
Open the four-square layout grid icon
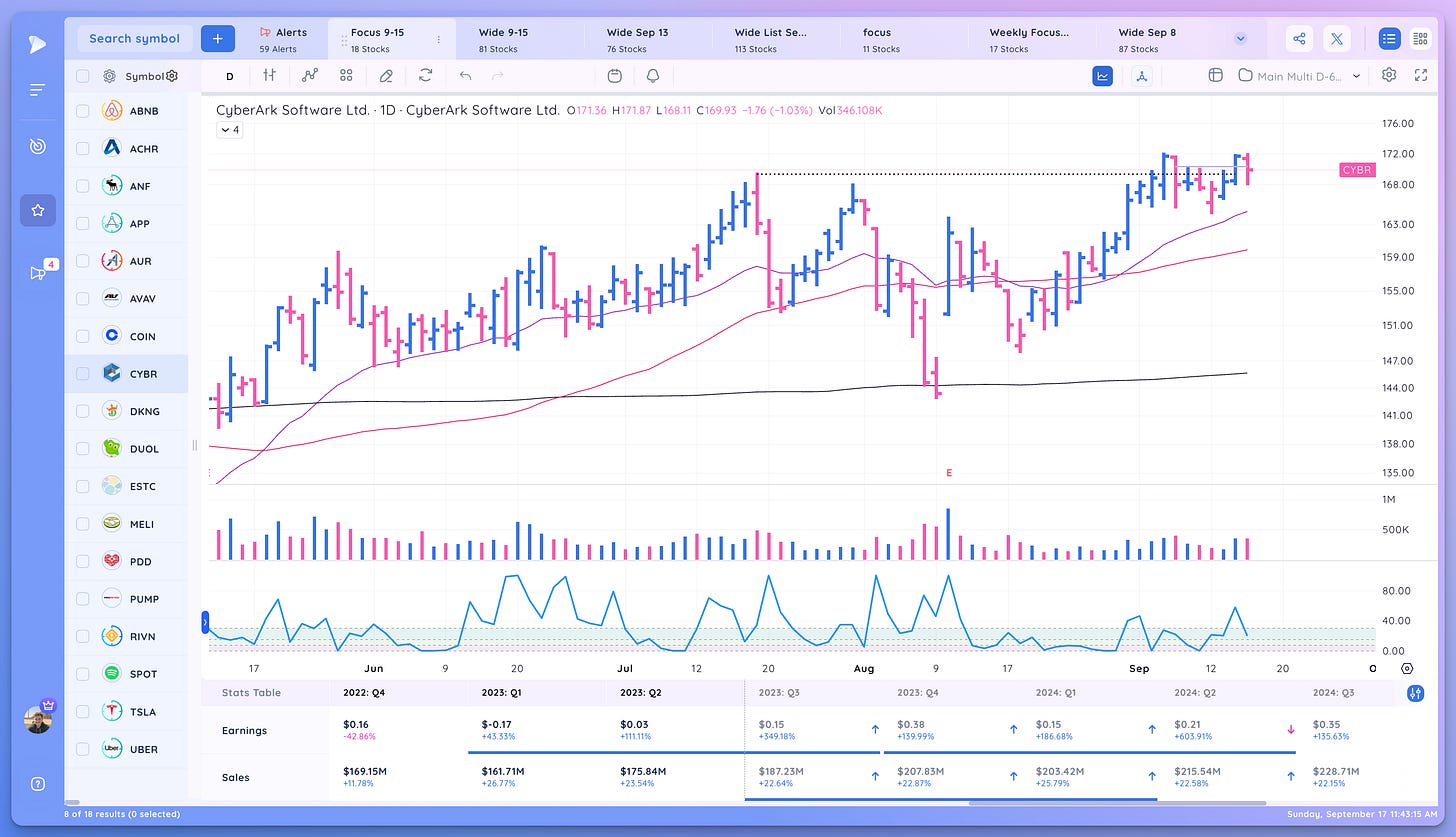point(346,75)
